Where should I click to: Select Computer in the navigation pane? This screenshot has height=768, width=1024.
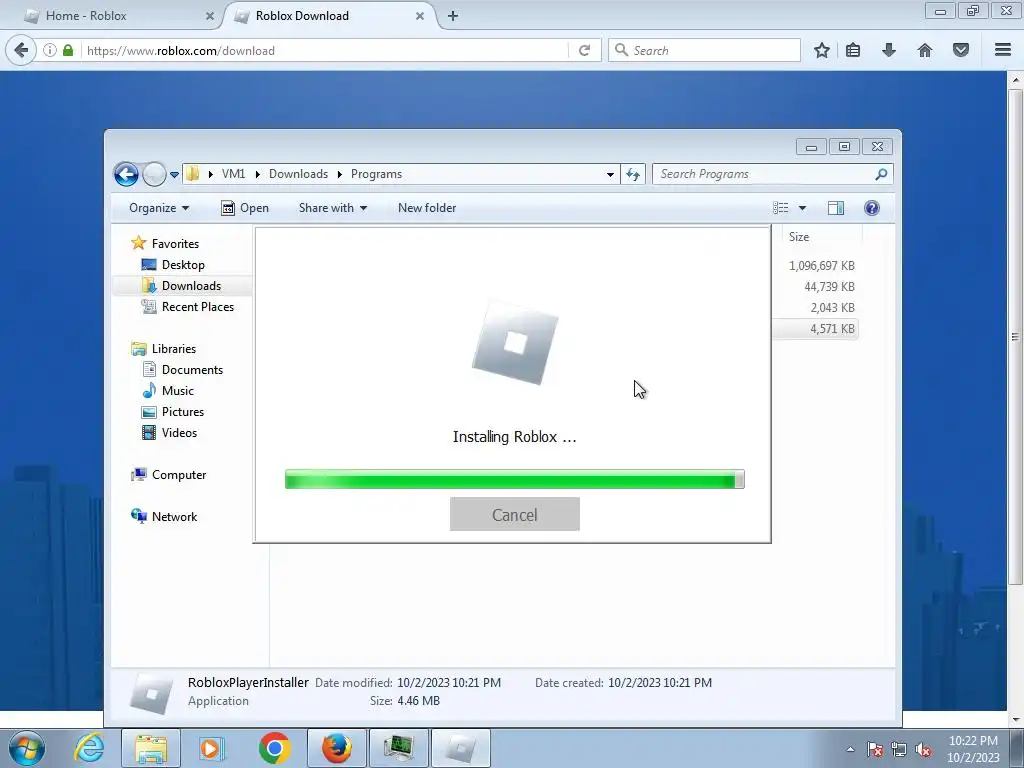coord(179,475)
